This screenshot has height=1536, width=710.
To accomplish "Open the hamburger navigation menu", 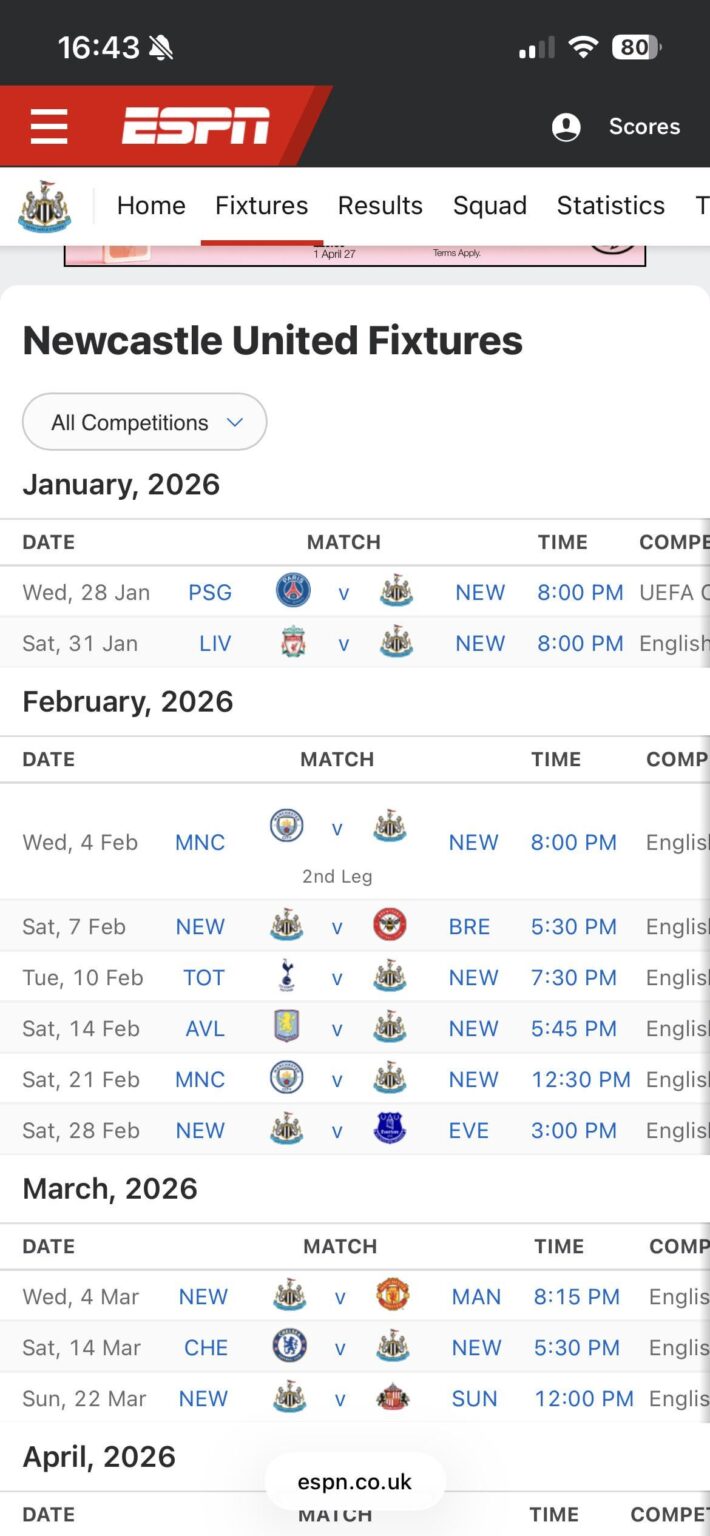I will 49,126.
